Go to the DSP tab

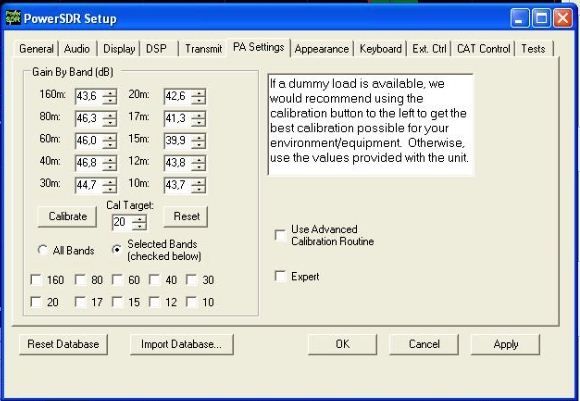(156, 49)
